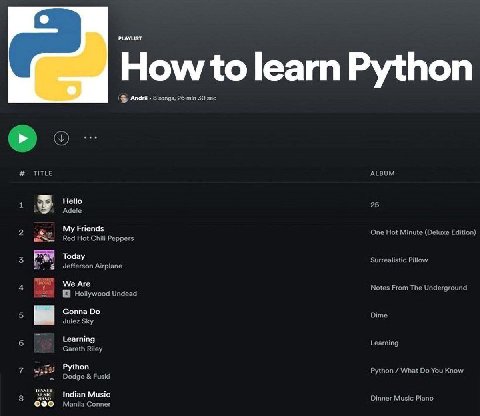Open album Python / What Do You Know
The height and width of the screenshot is (416, 480).
tap(417, 371)
